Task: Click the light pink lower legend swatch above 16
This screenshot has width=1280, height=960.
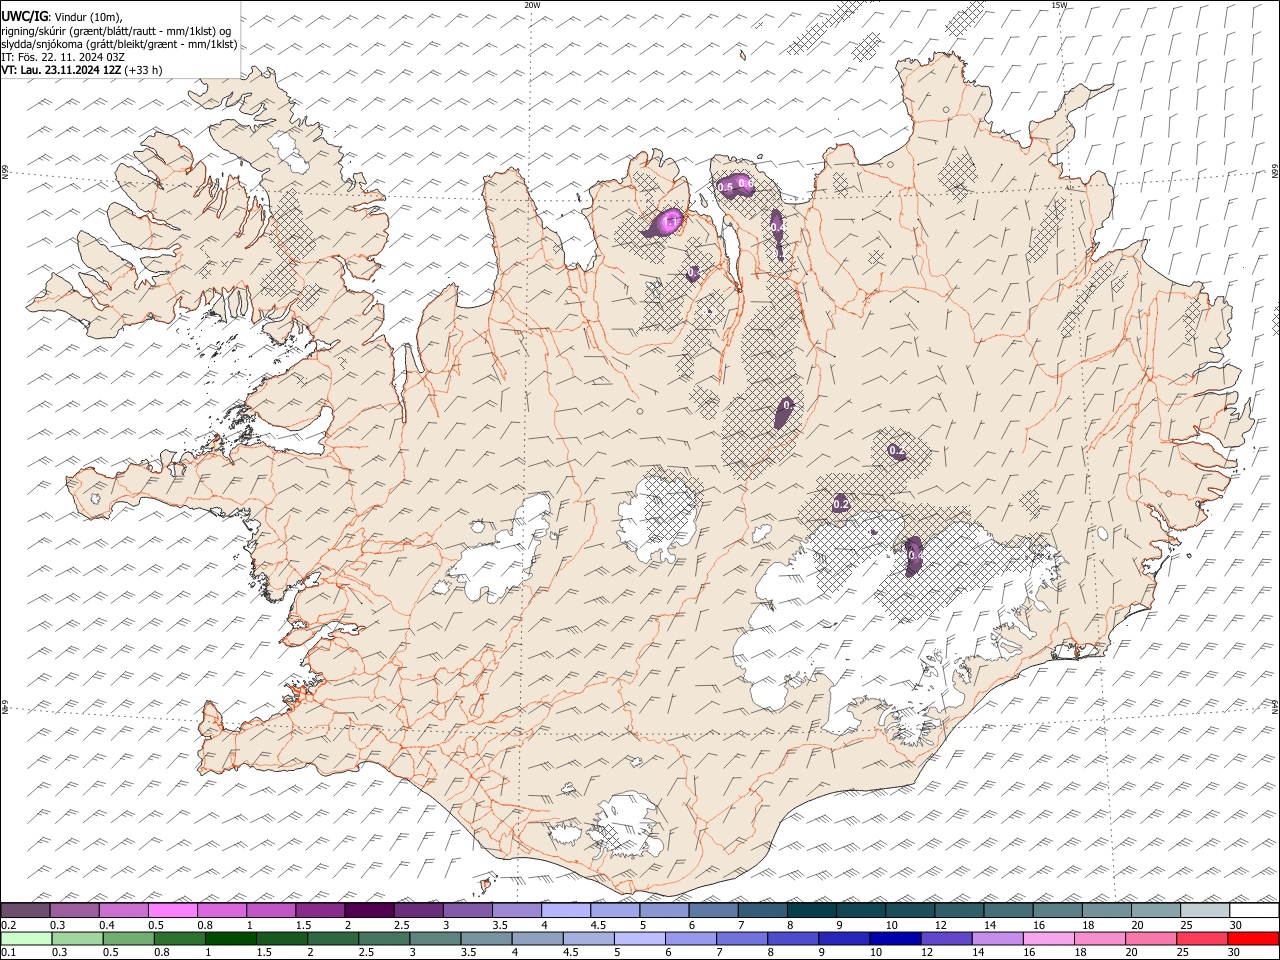Action: click(1049, 939)
